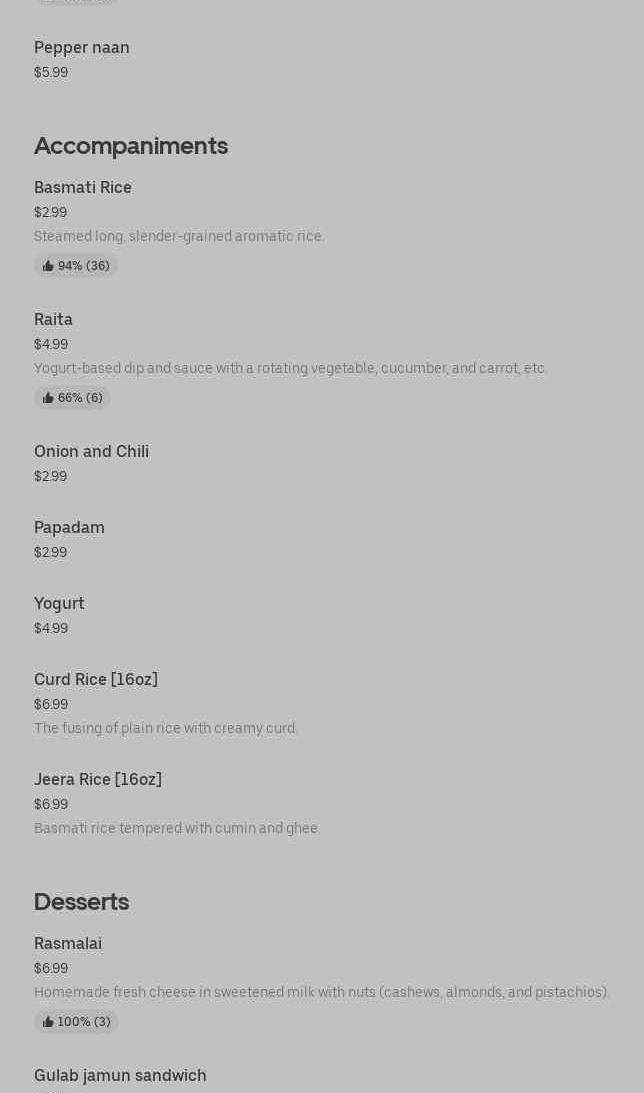Click the Rasmalai description text

[x=321, y=992]
